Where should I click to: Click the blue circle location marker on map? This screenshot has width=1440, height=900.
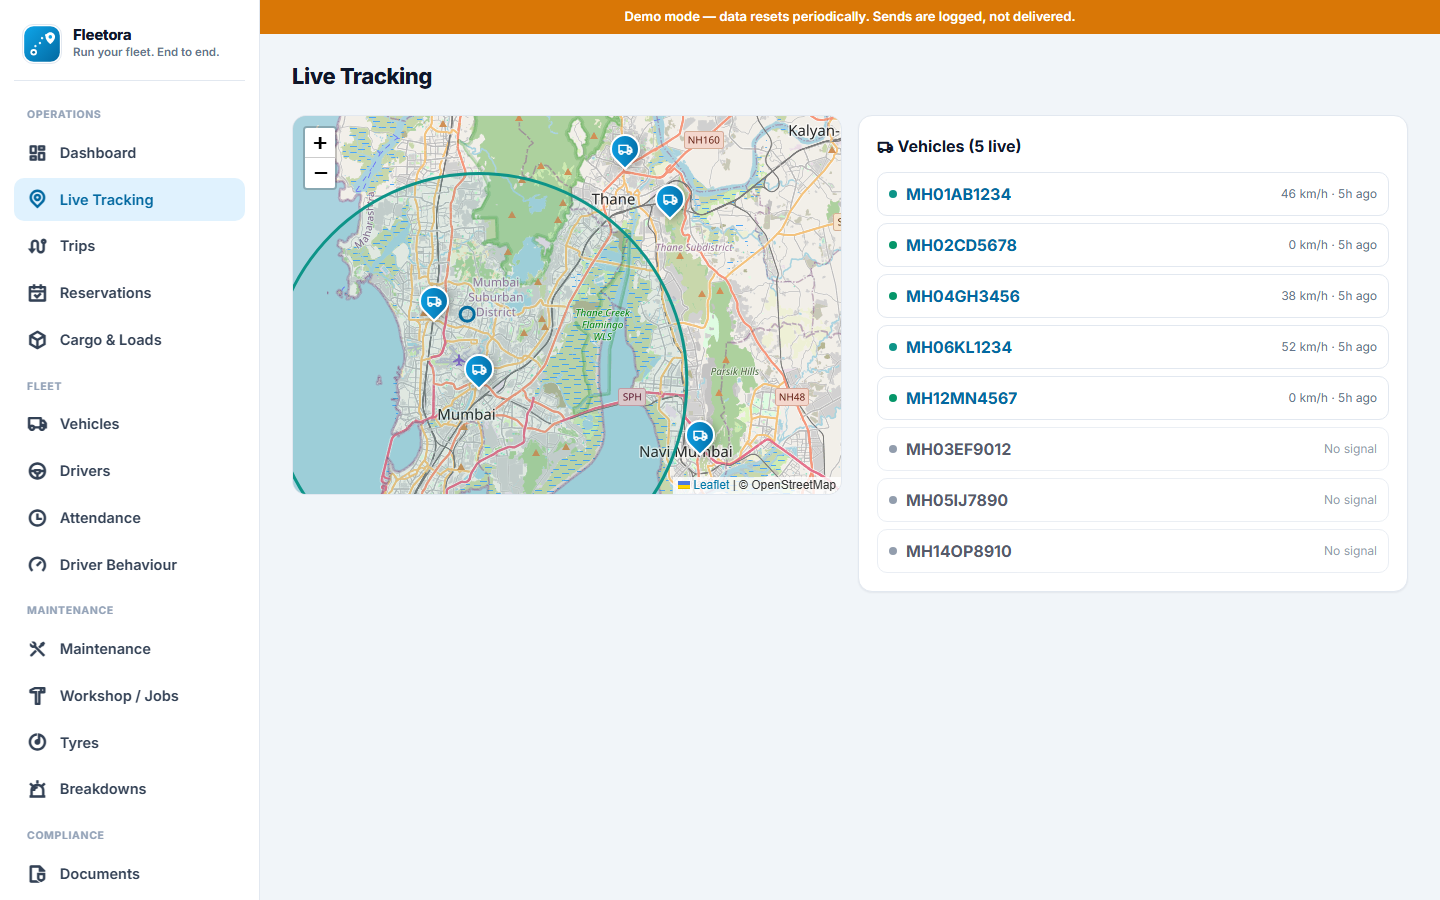pos(467,314)
